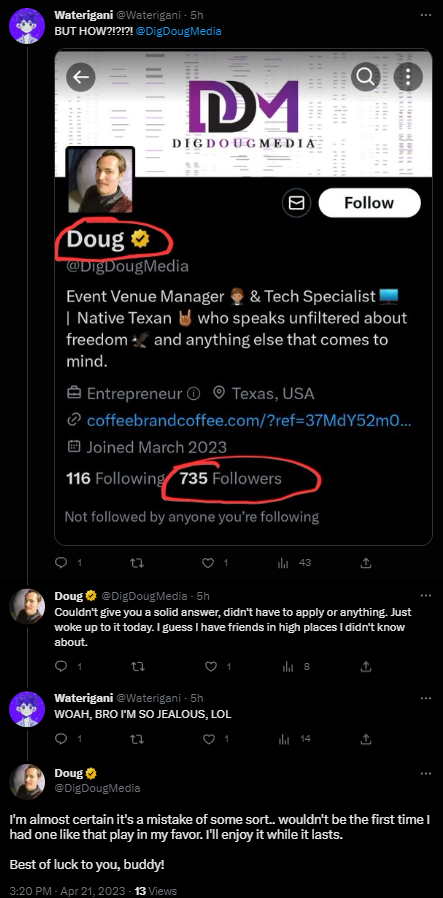Share the "WOAH, BRO I'M SO JEALOUS" tweet
Viewport: 443px width, 898px height.
366,739
